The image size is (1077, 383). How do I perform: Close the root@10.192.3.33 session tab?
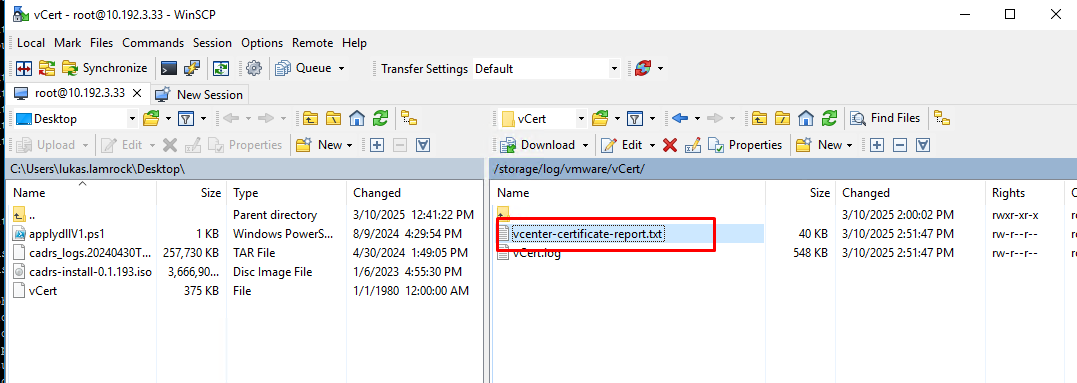(x=137, y=93)
